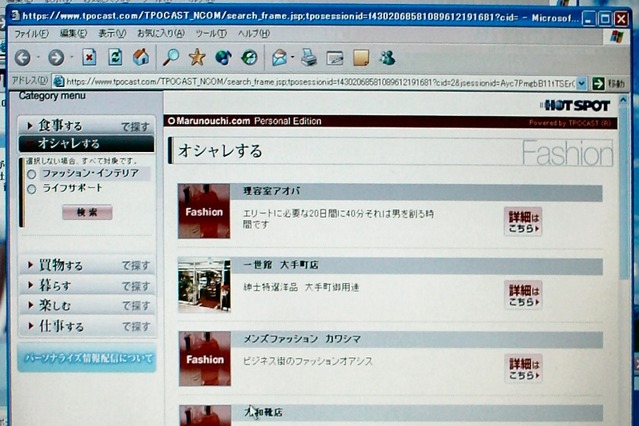Click the Messenger people icon
The width and height of the screenshot is (639, 426).
[x=387, y=58]
